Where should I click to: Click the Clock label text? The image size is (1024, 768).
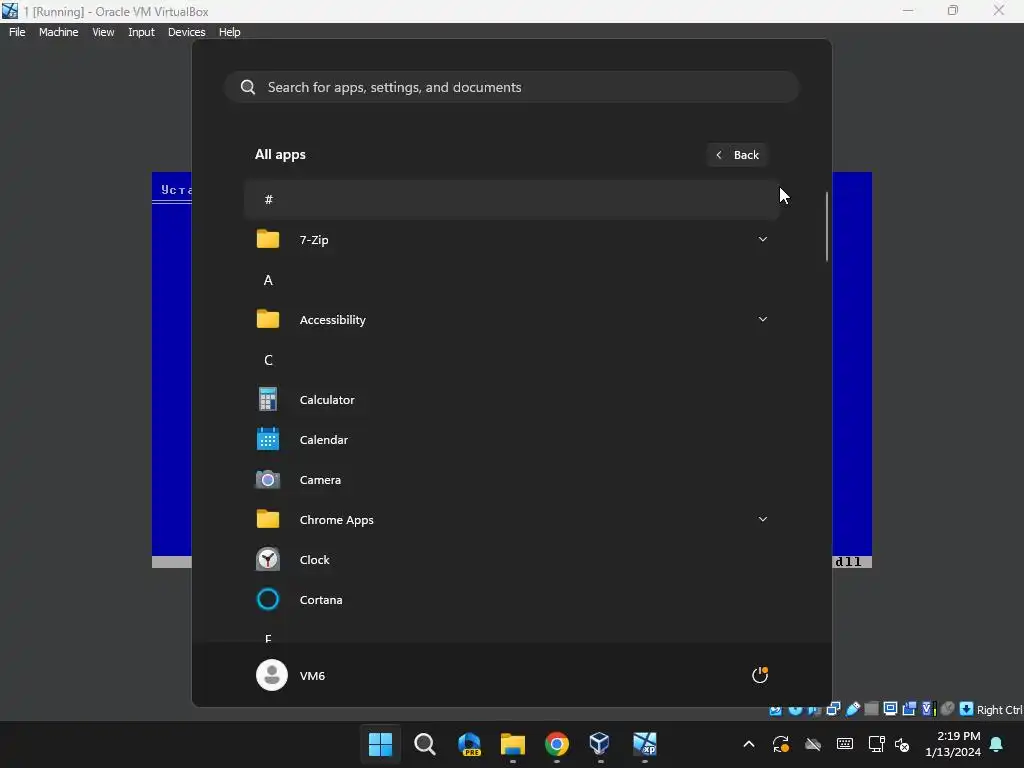(315, 560)
